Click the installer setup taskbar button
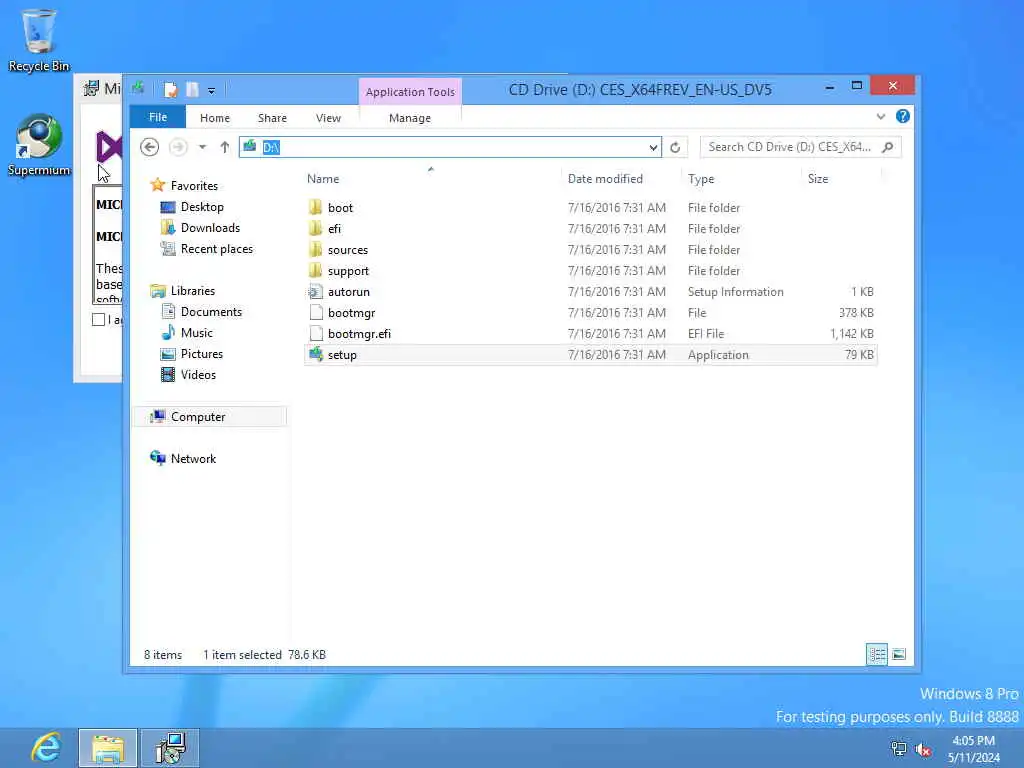The height and width of the screenshot is (768, 1024). [170, 748]
